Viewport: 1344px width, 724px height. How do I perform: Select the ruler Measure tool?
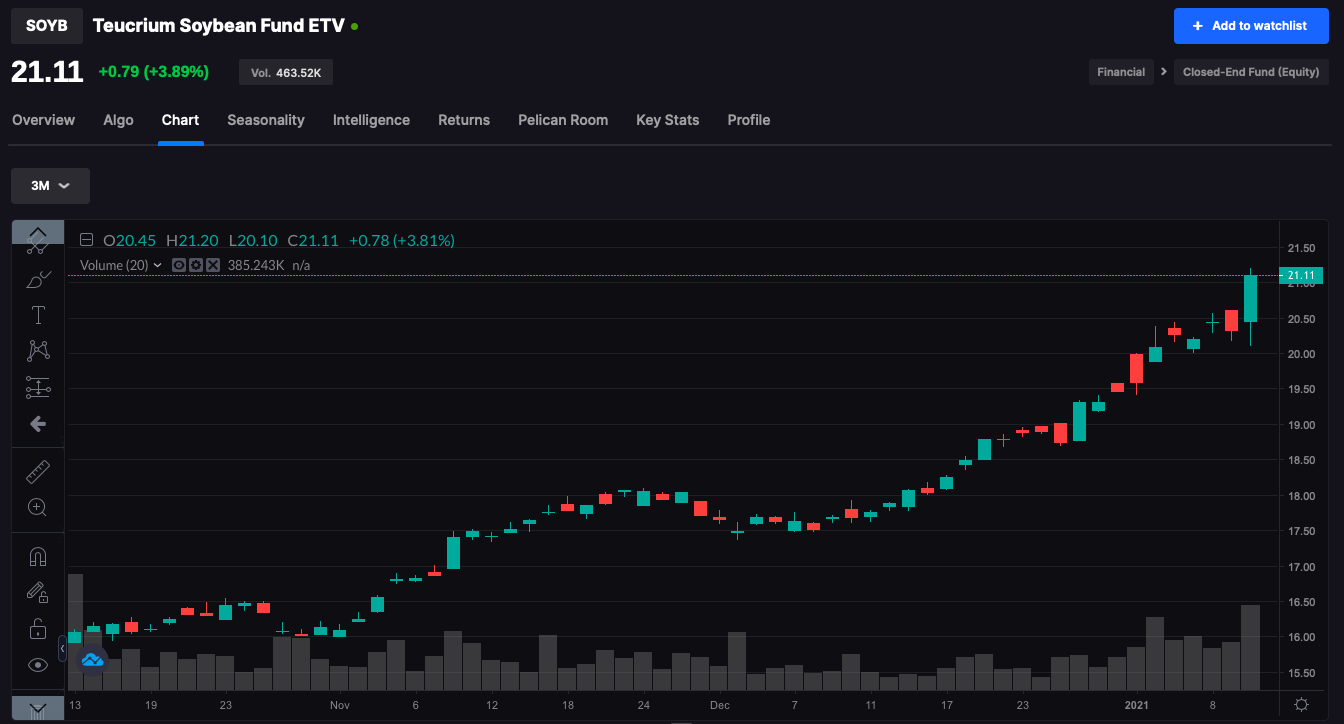(38, 471)
